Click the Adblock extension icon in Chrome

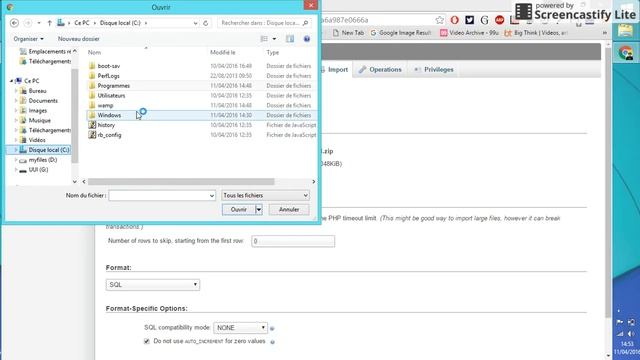499,20
